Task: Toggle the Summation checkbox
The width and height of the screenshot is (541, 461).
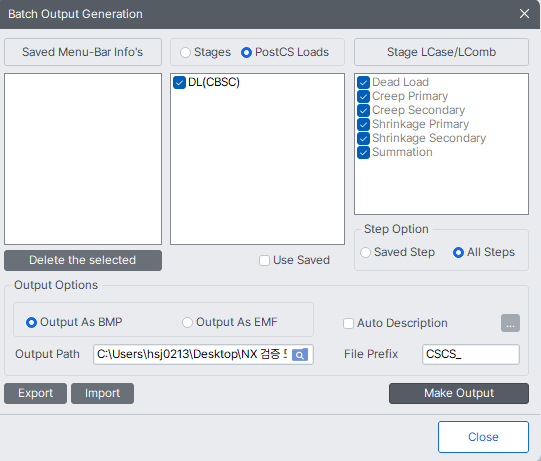Action: (x=363, y=153)
